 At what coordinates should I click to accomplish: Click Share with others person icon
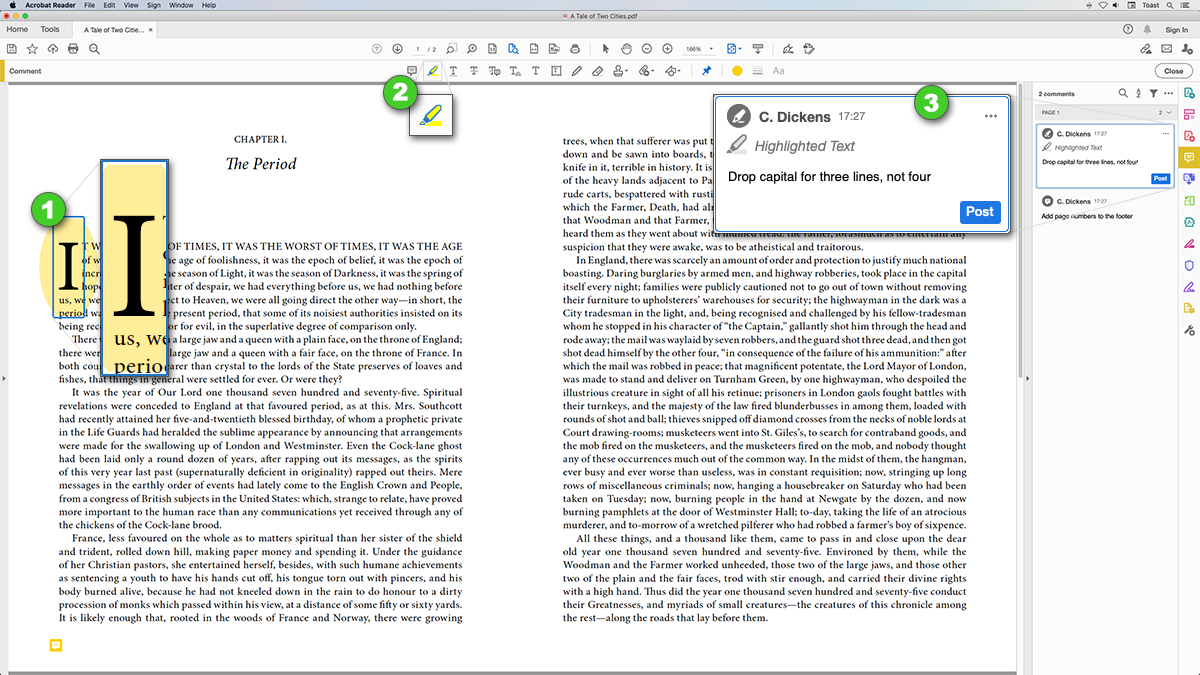[x=1186, y=49]
